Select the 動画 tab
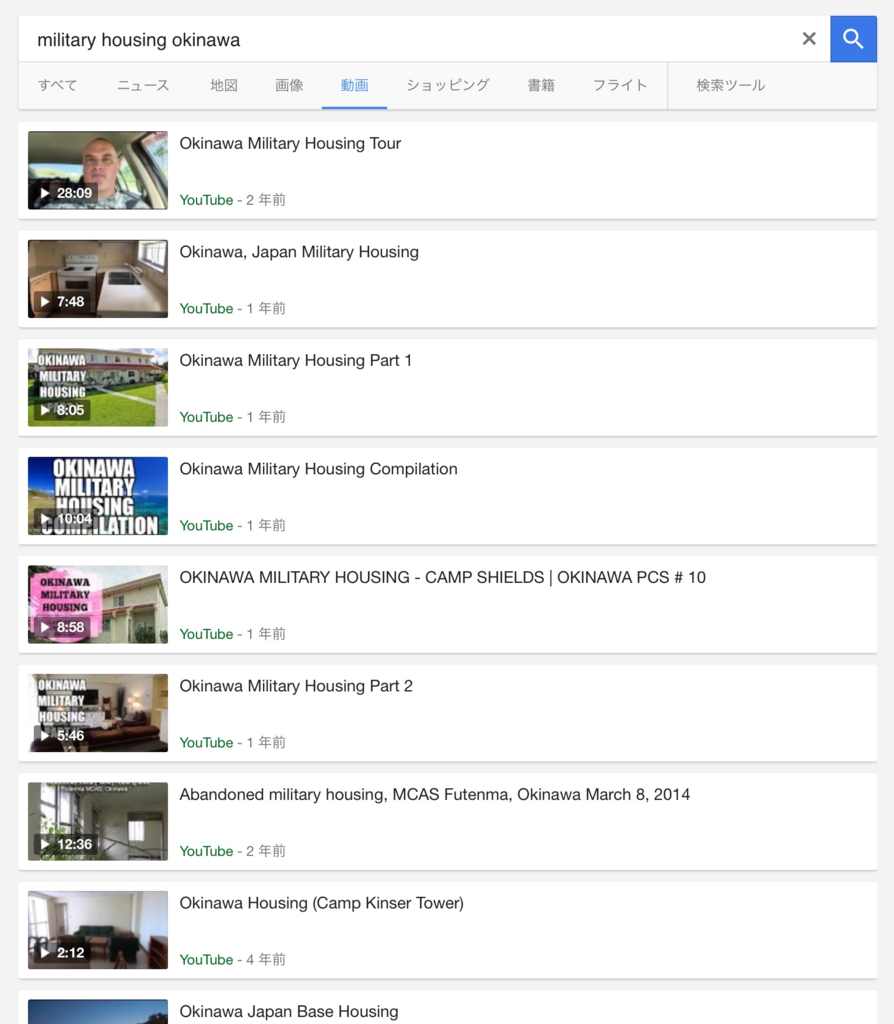The height and width of the screenshot is (1024, 894). [x=355, y=86]
